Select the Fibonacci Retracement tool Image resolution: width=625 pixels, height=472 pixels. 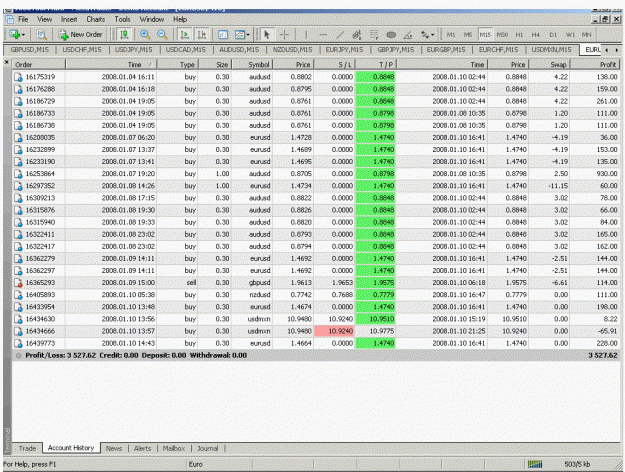(x=373, y=35)
